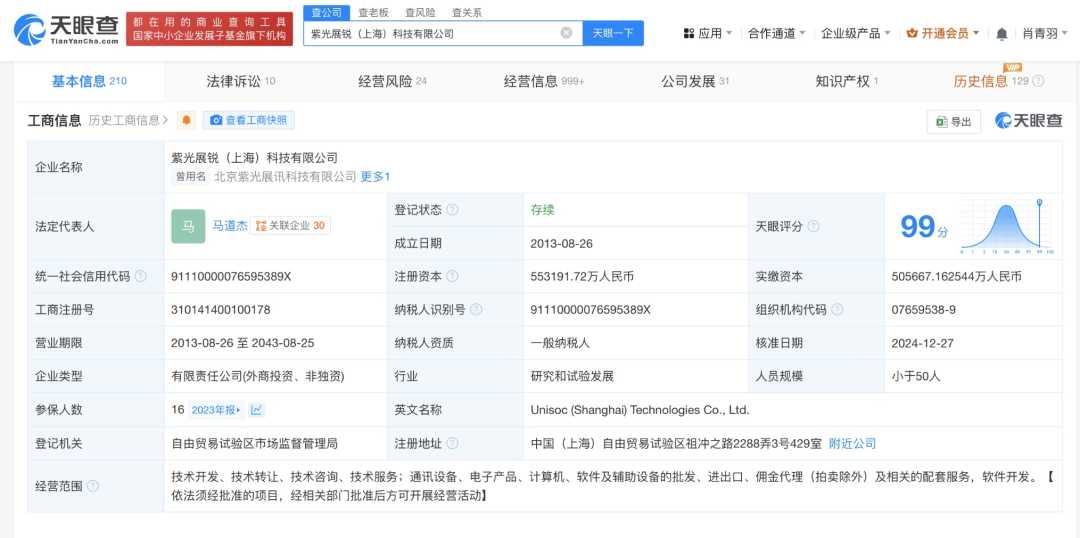Click the info icon next to 经营范围
Screen dimensions: 1080x538
(93, 486)
